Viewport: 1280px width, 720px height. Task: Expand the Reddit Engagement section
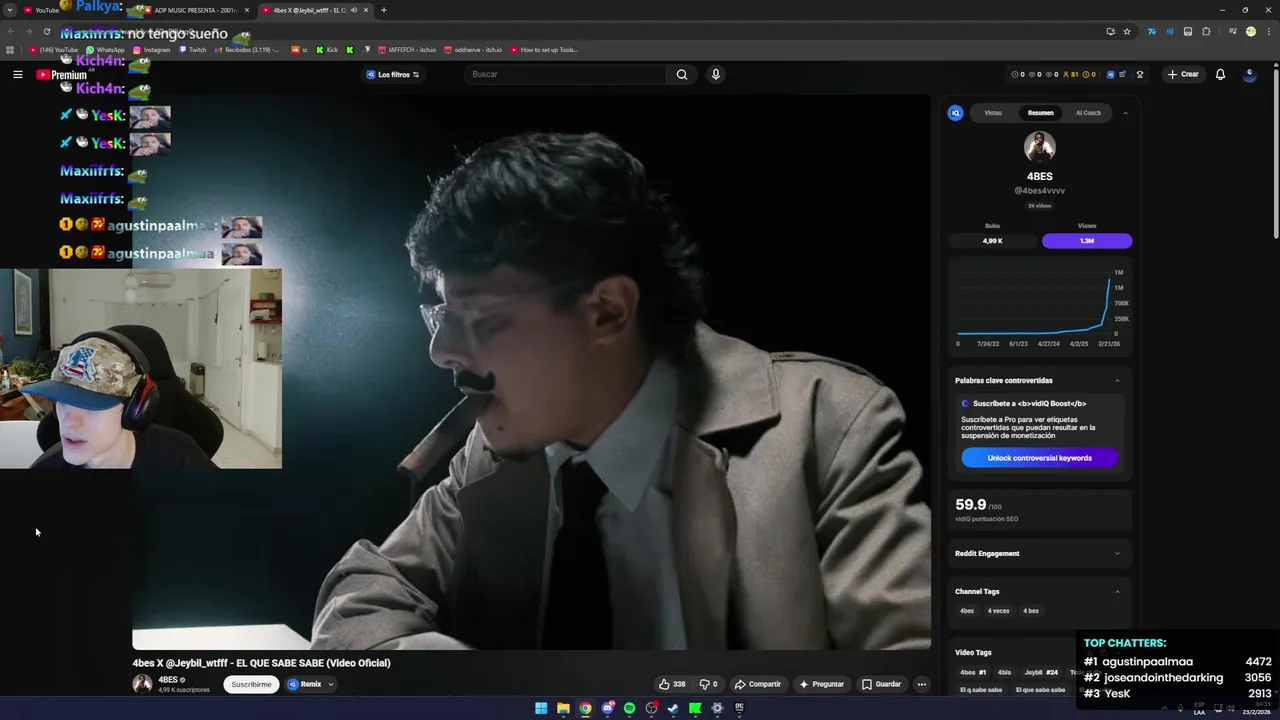pyautogui.click(x=1117, y=553)
